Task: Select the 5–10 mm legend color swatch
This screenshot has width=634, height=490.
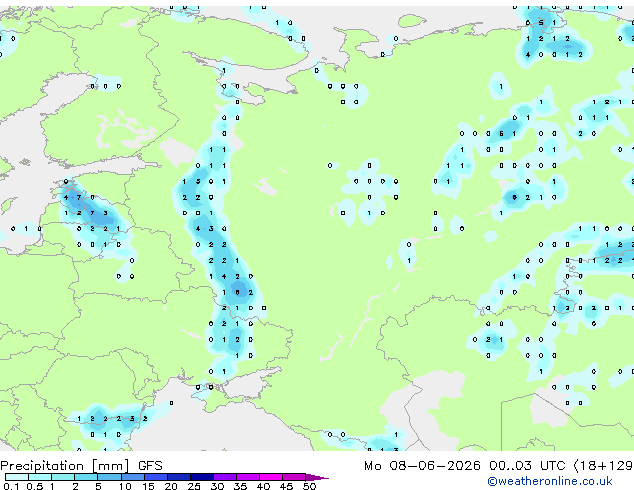Action: (x=109, y=477)
